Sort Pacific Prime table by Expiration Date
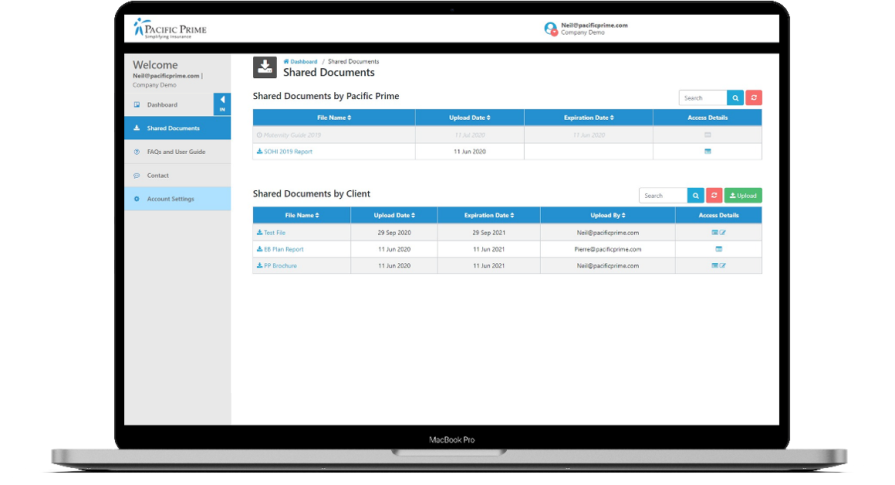This screenshot has width=895, height=485. point(588,118)
